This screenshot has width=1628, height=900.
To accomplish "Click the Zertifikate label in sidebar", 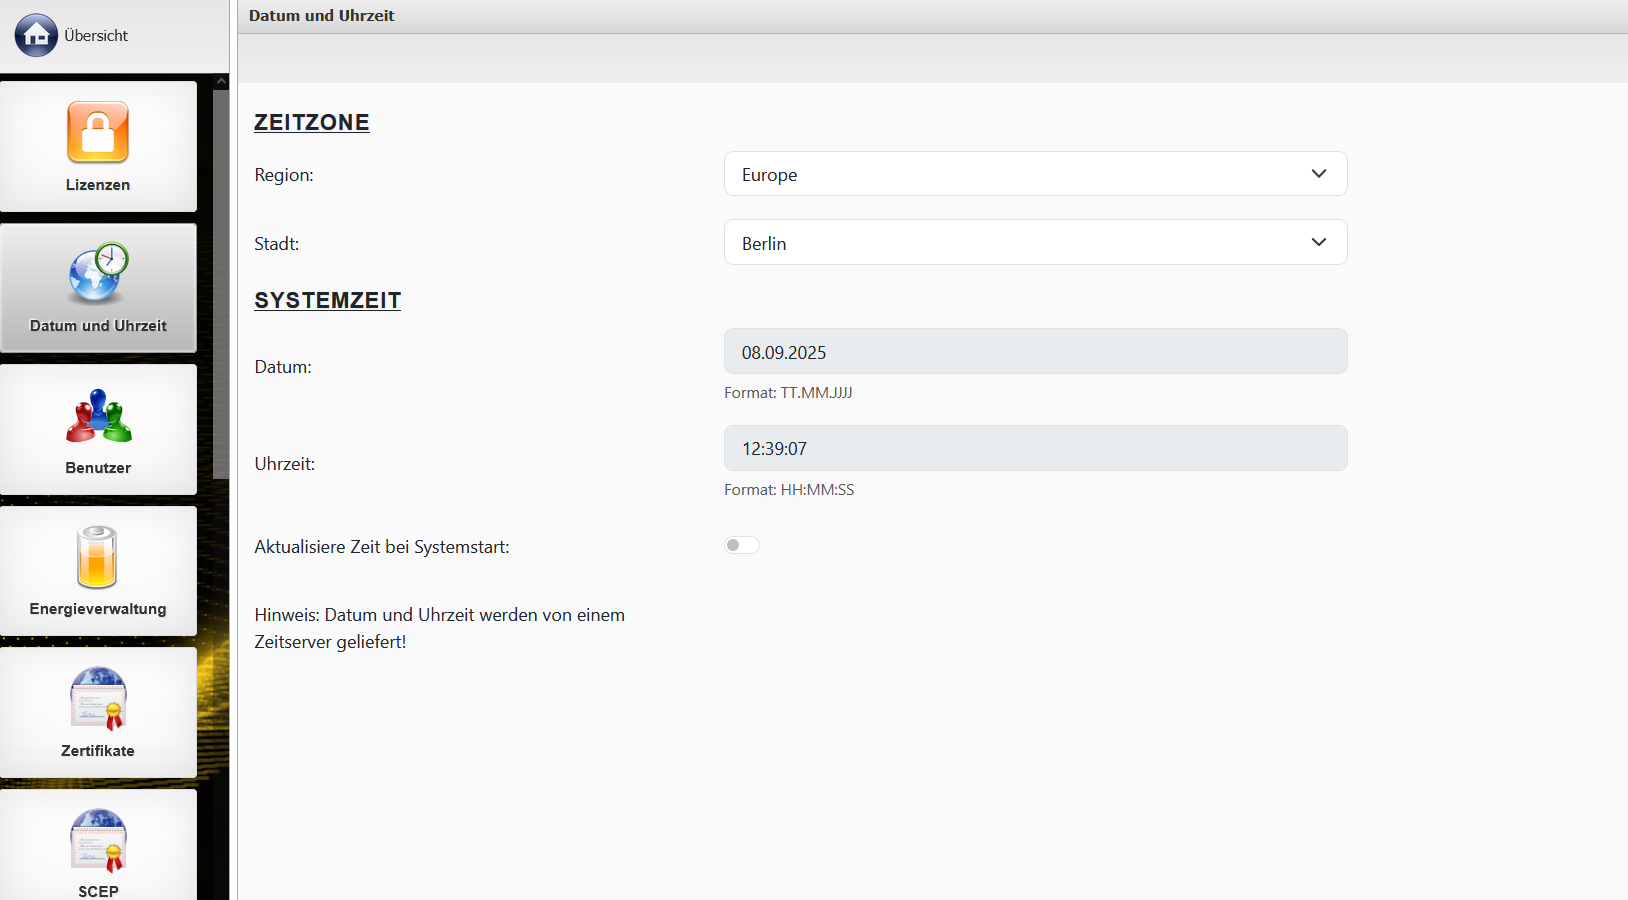I will pyautogui.click(x=98, y=751).
